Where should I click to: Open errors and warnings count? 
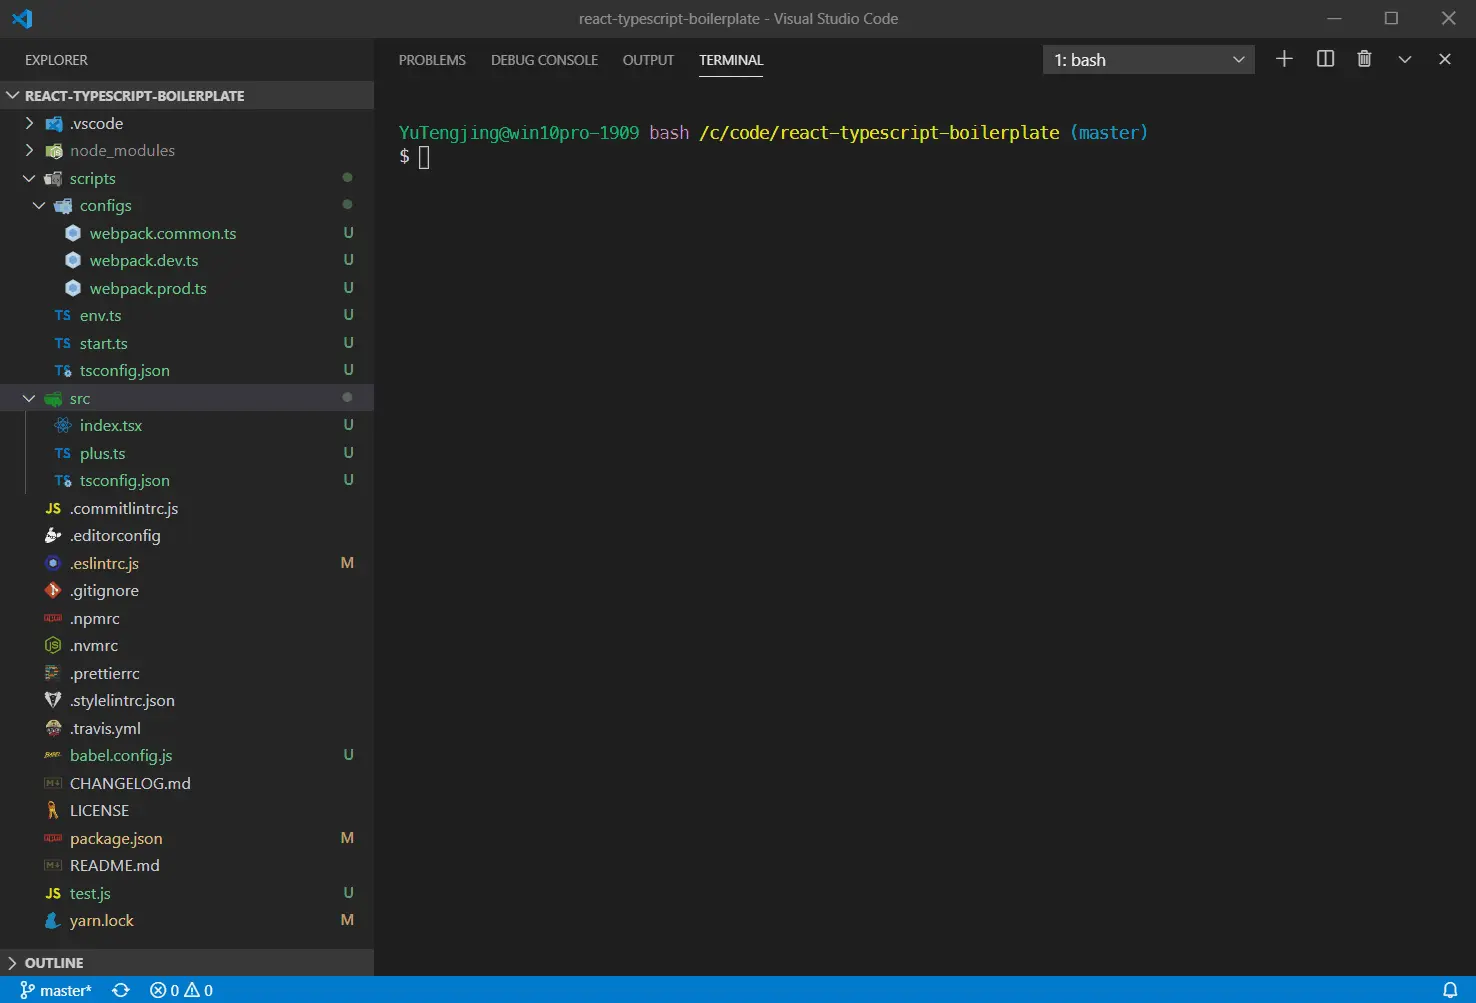(x=181, y=990)
